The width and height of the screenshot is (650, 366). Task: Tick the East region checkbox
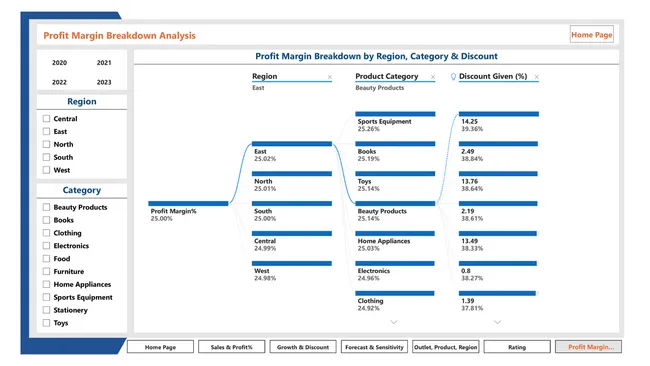click(x=46, y=131)
